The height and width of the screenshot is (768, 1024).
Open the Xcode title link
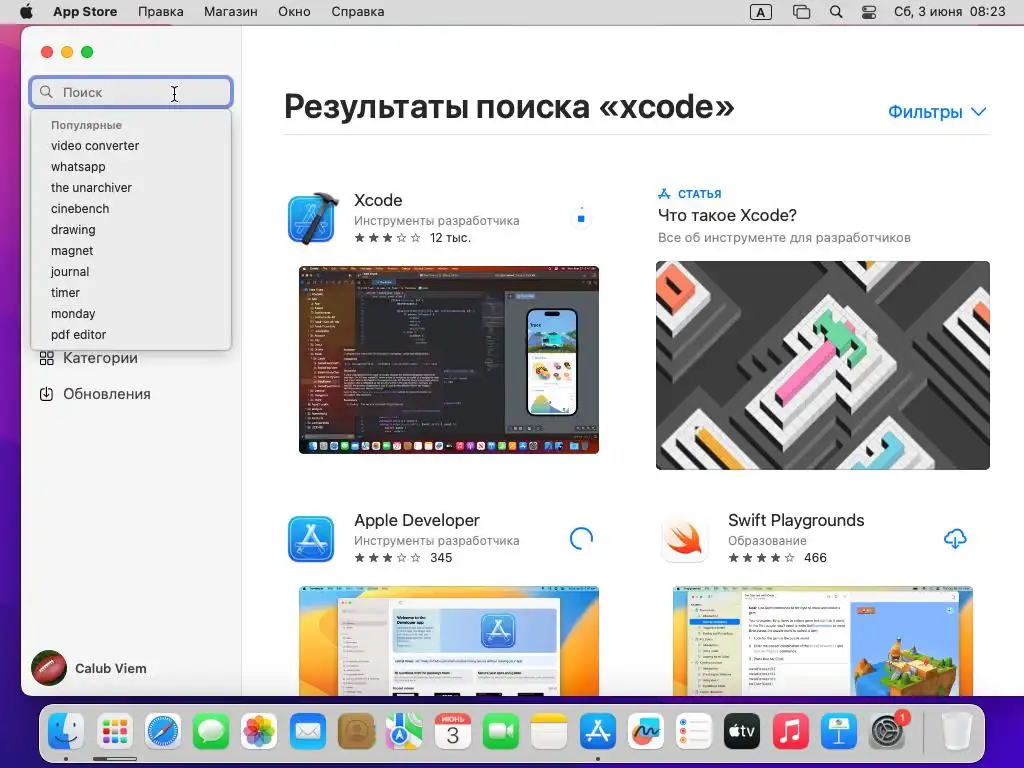377,200
